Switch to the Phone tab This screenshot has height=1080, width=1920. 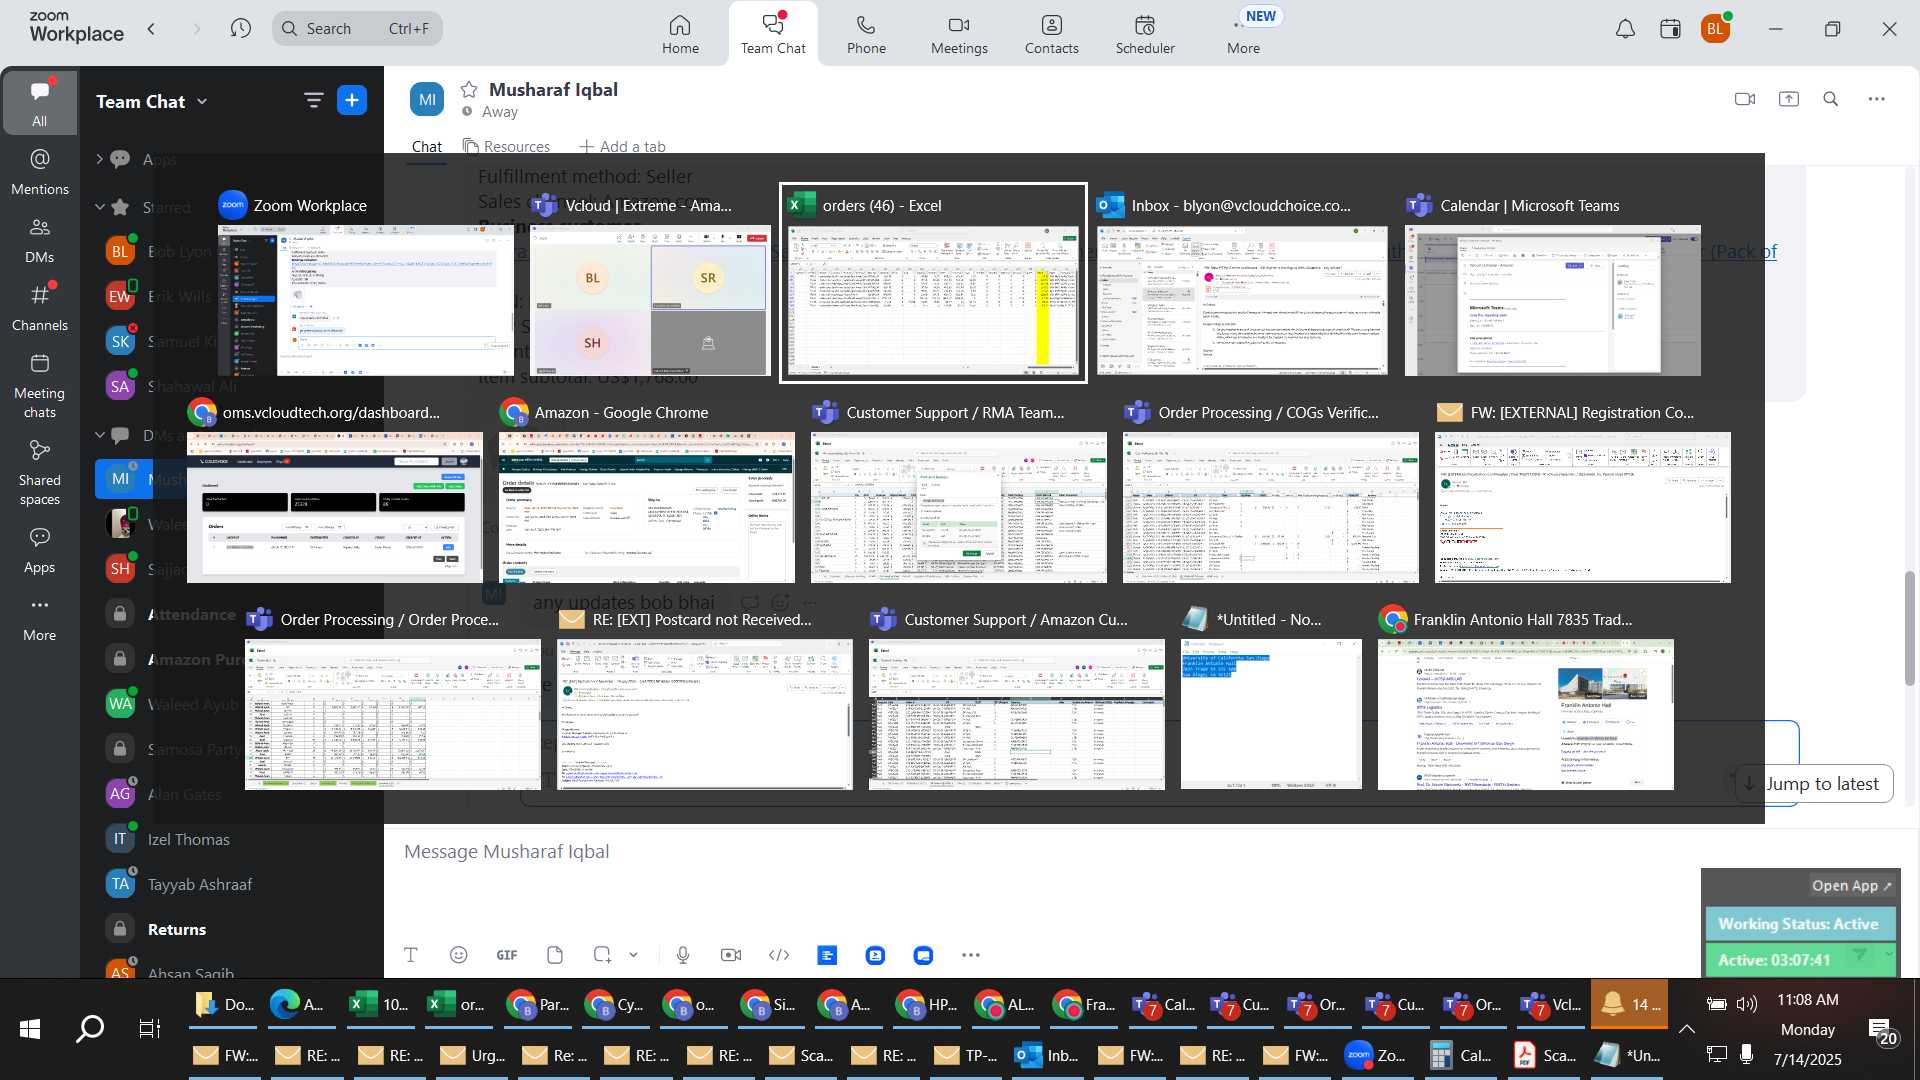[x=866, y=34]
